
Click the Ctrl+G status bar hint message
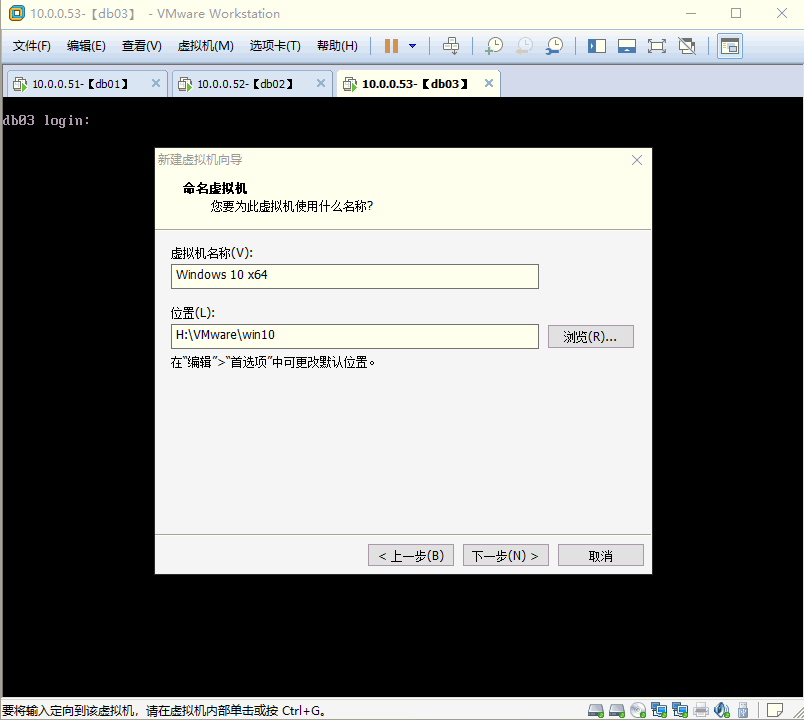[x=164, y=711]
